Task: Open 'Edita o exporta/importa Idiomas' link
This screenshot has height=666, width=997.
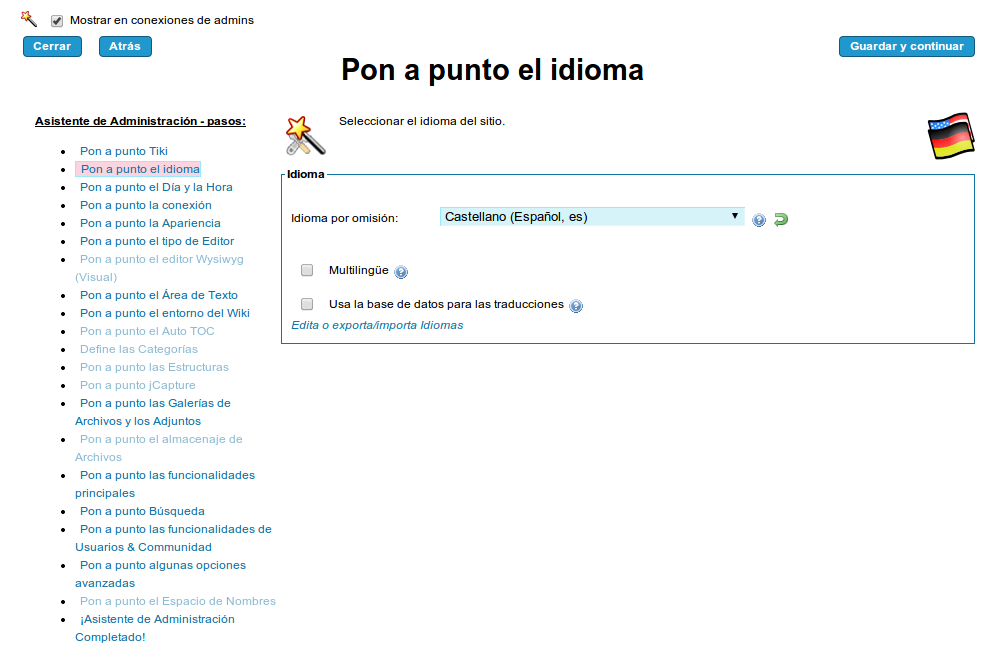Action: click(377, 325)
